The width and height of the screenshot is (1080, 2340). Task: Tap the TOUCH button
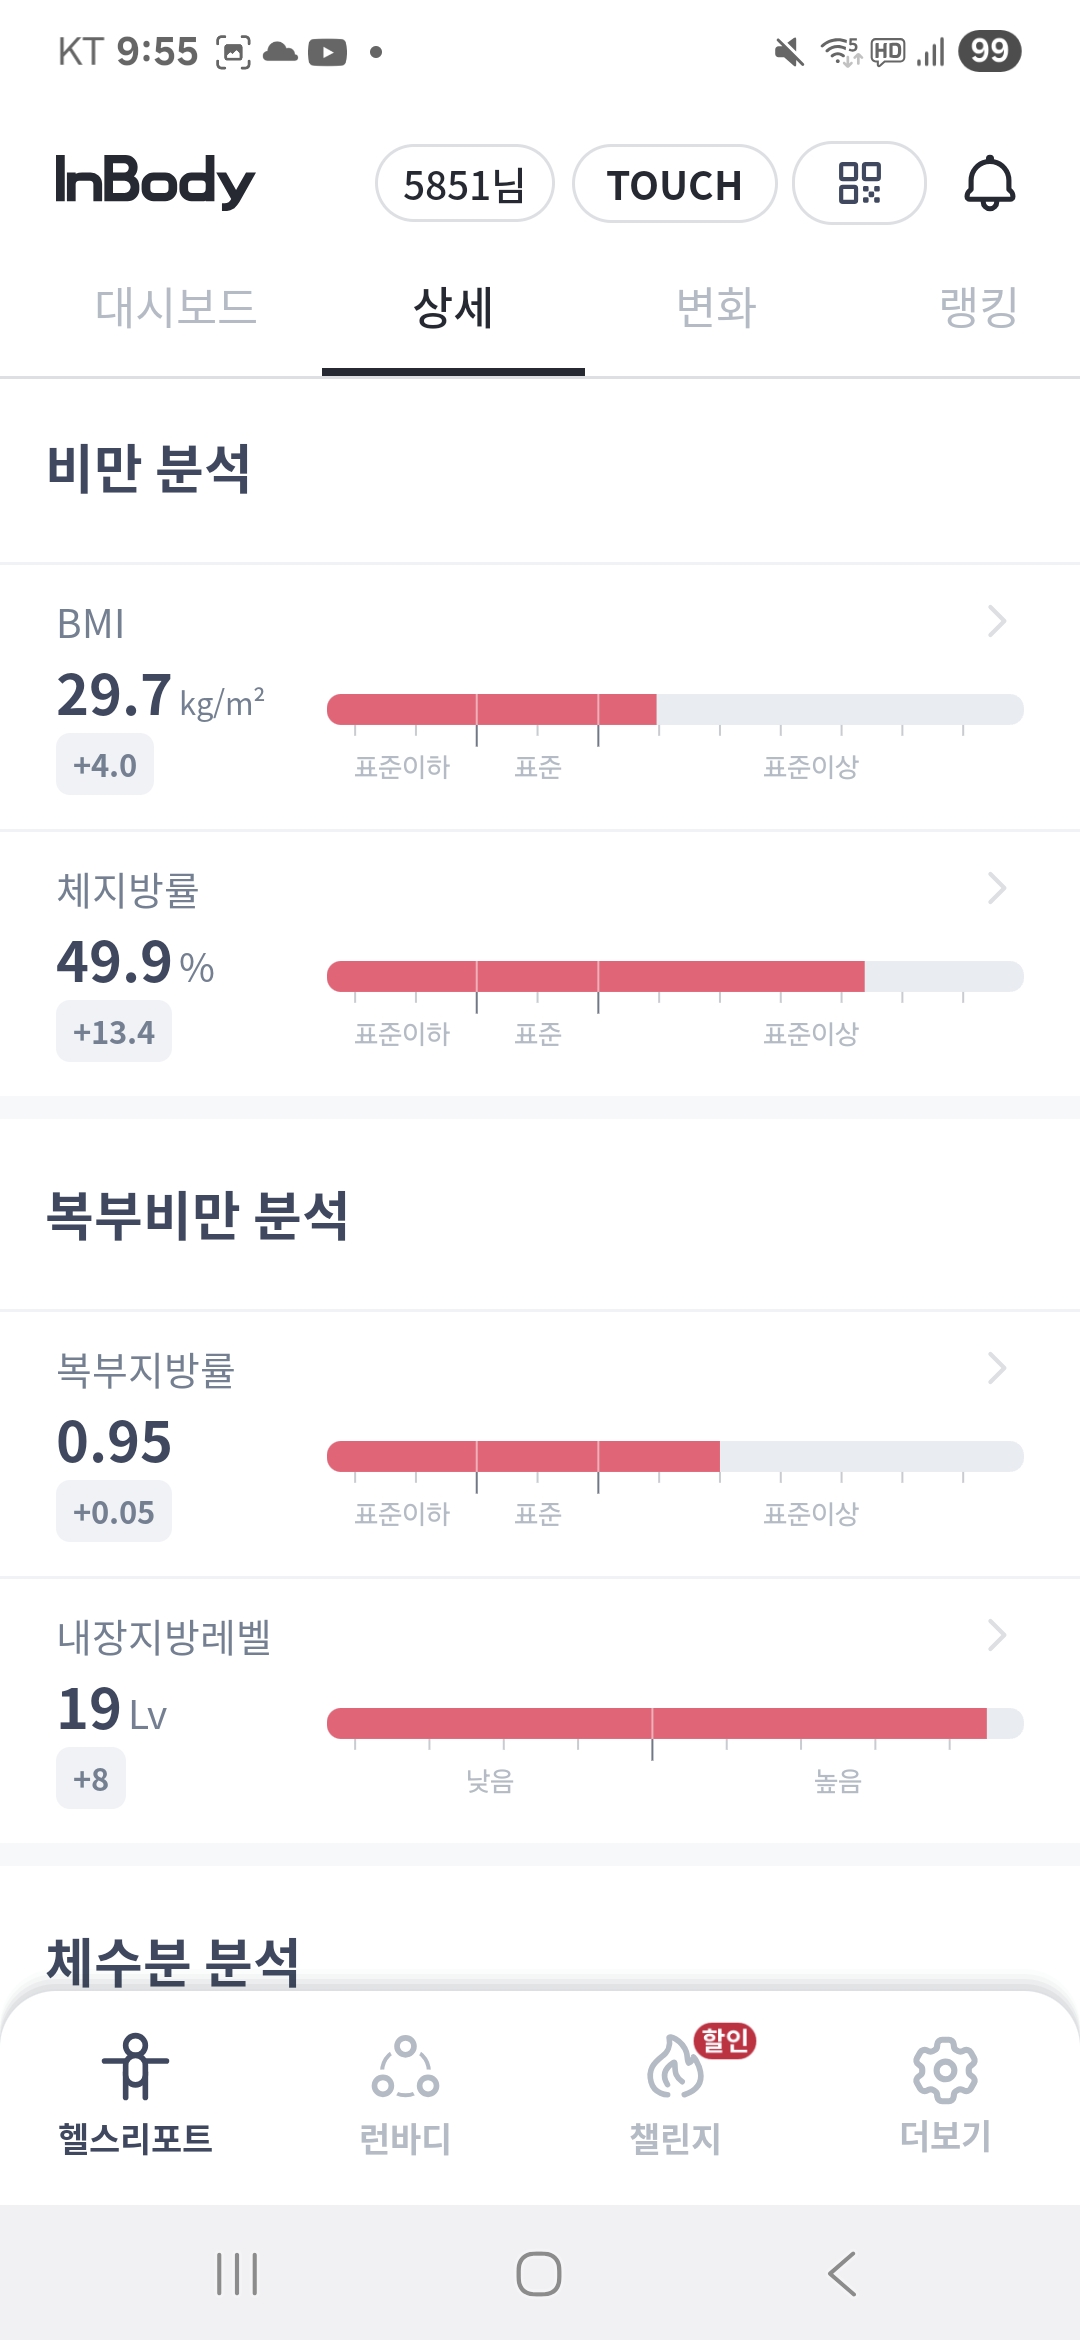coord(674,184)
